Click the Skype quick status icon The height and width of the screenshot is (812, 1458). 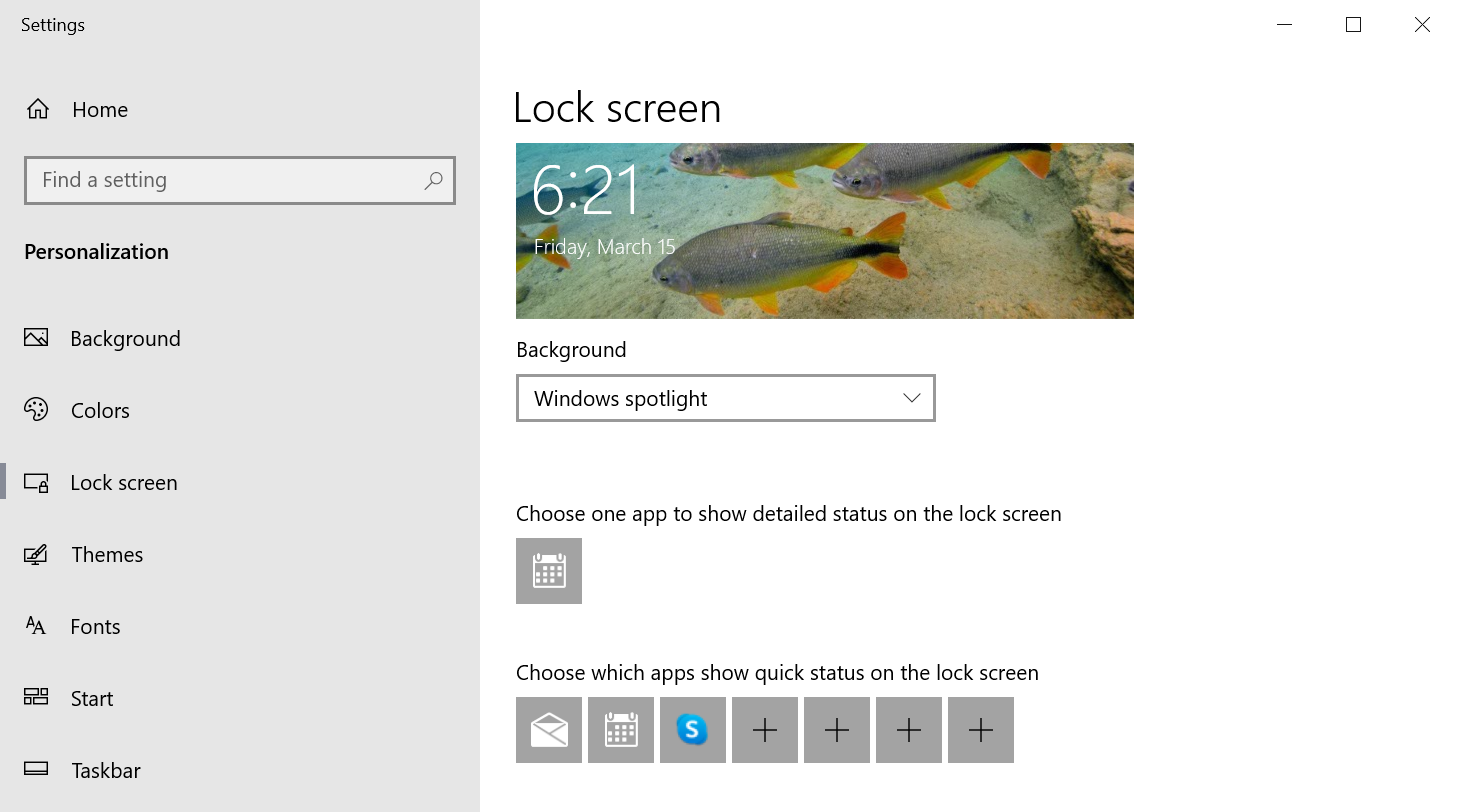click(692, 730)
